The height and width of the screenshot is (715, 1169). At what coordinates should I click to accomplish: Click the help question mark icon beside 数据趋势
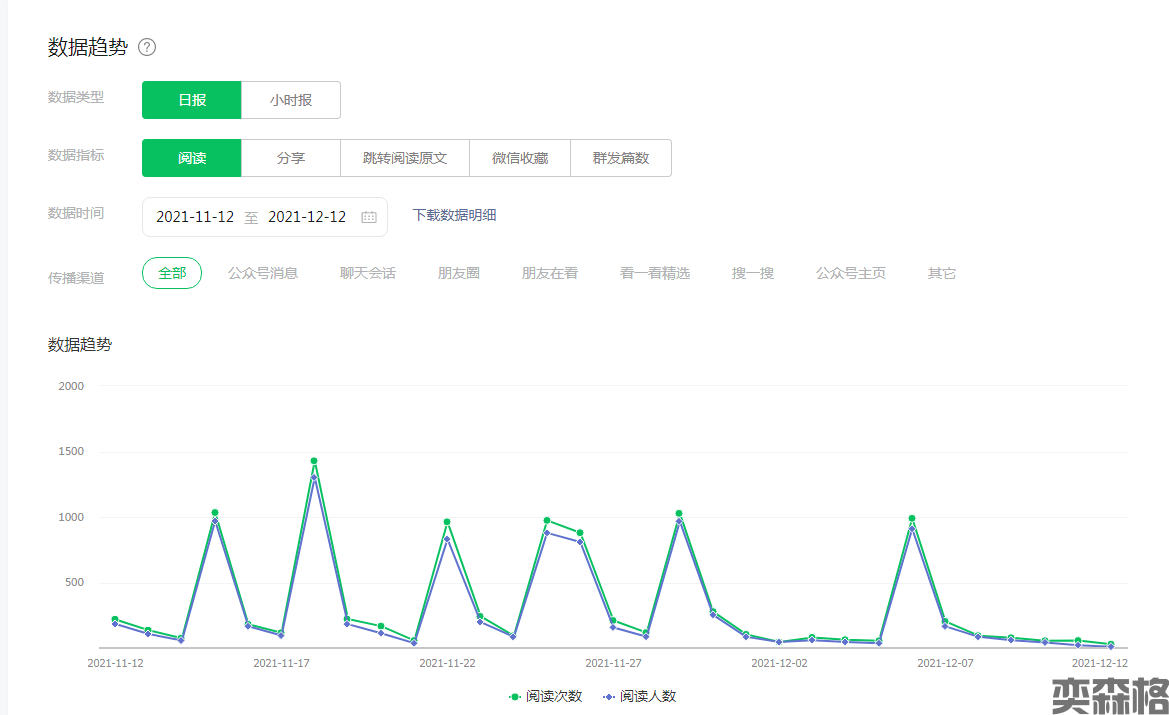point(147,47)
